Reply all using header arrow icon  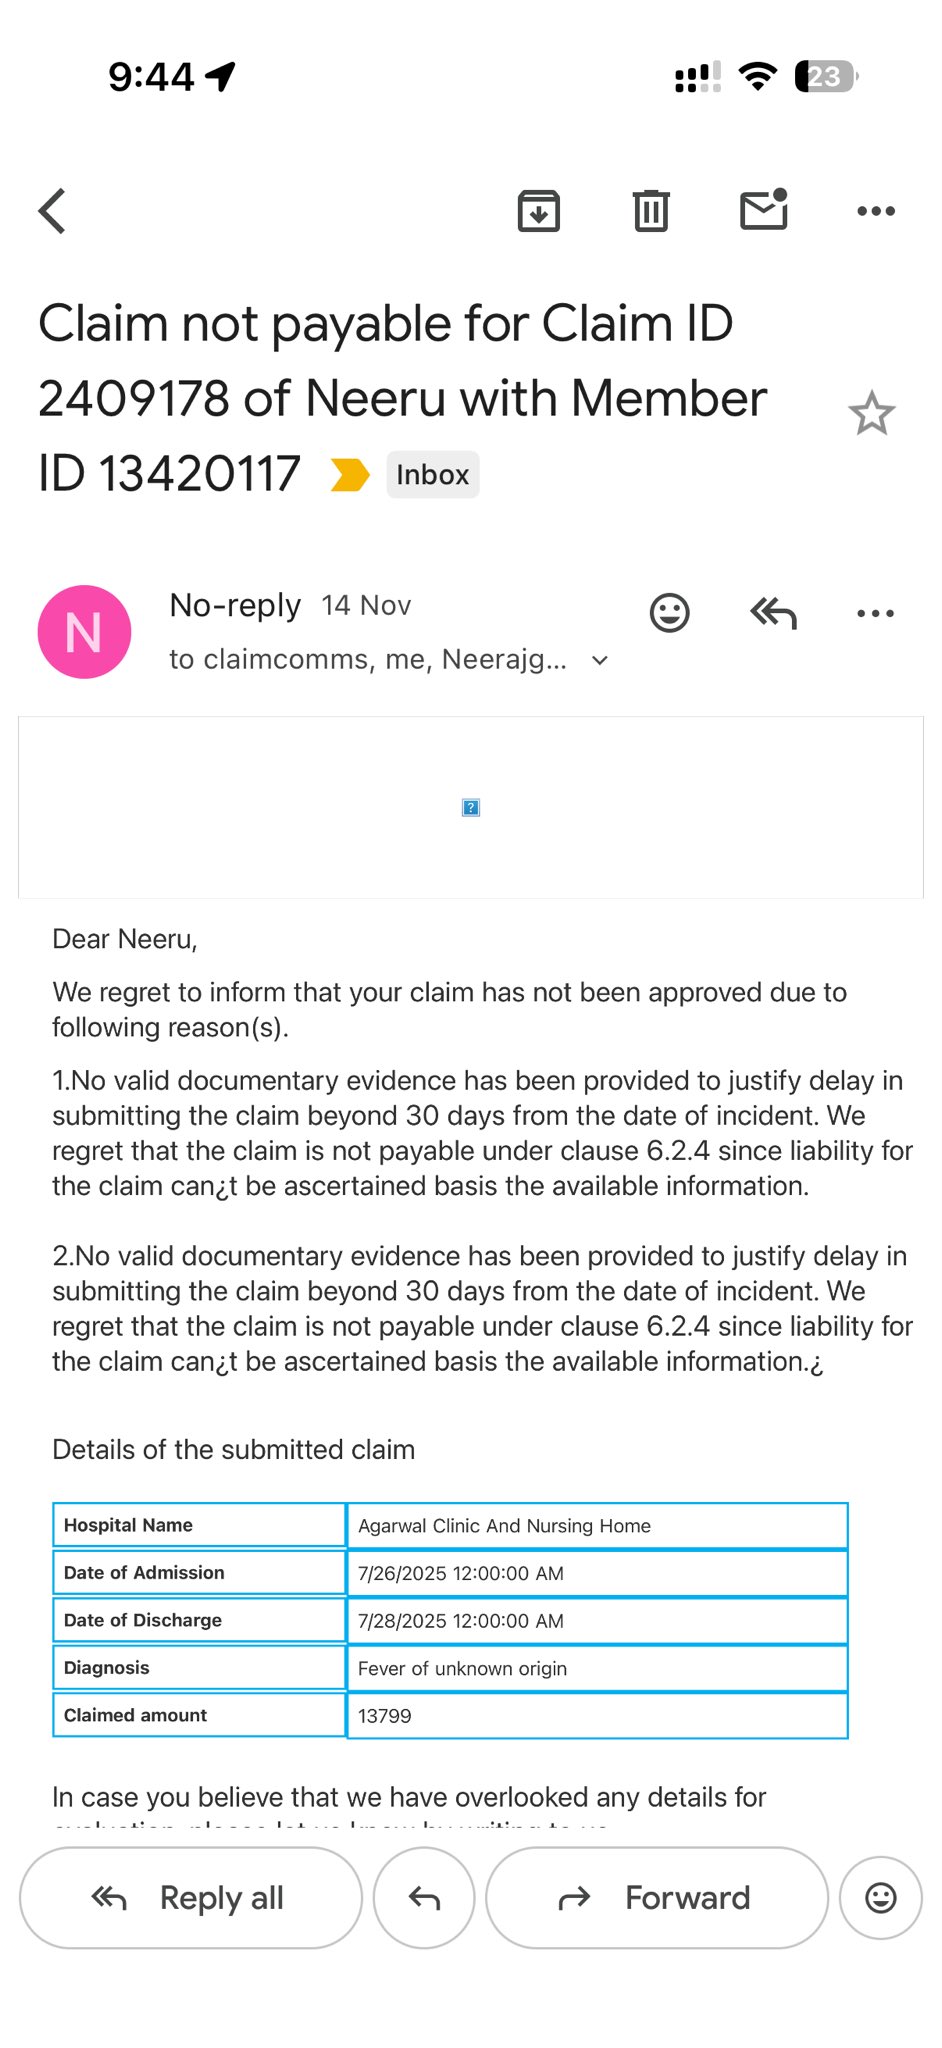click(773, 613)
